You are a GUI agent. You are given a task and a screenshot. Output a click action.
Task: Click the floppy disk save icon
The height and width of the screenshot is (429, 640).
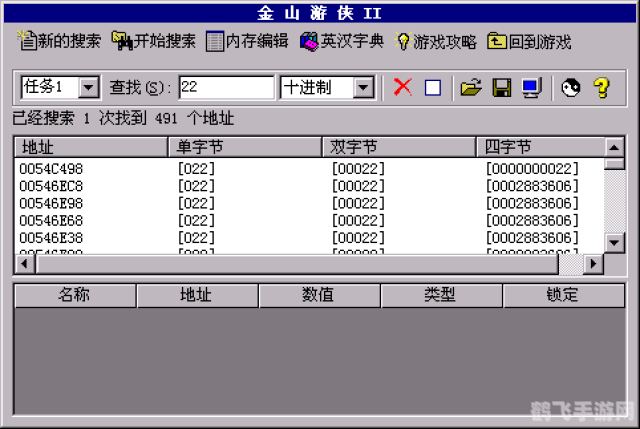pyautogui.click(x=502, y=87)
